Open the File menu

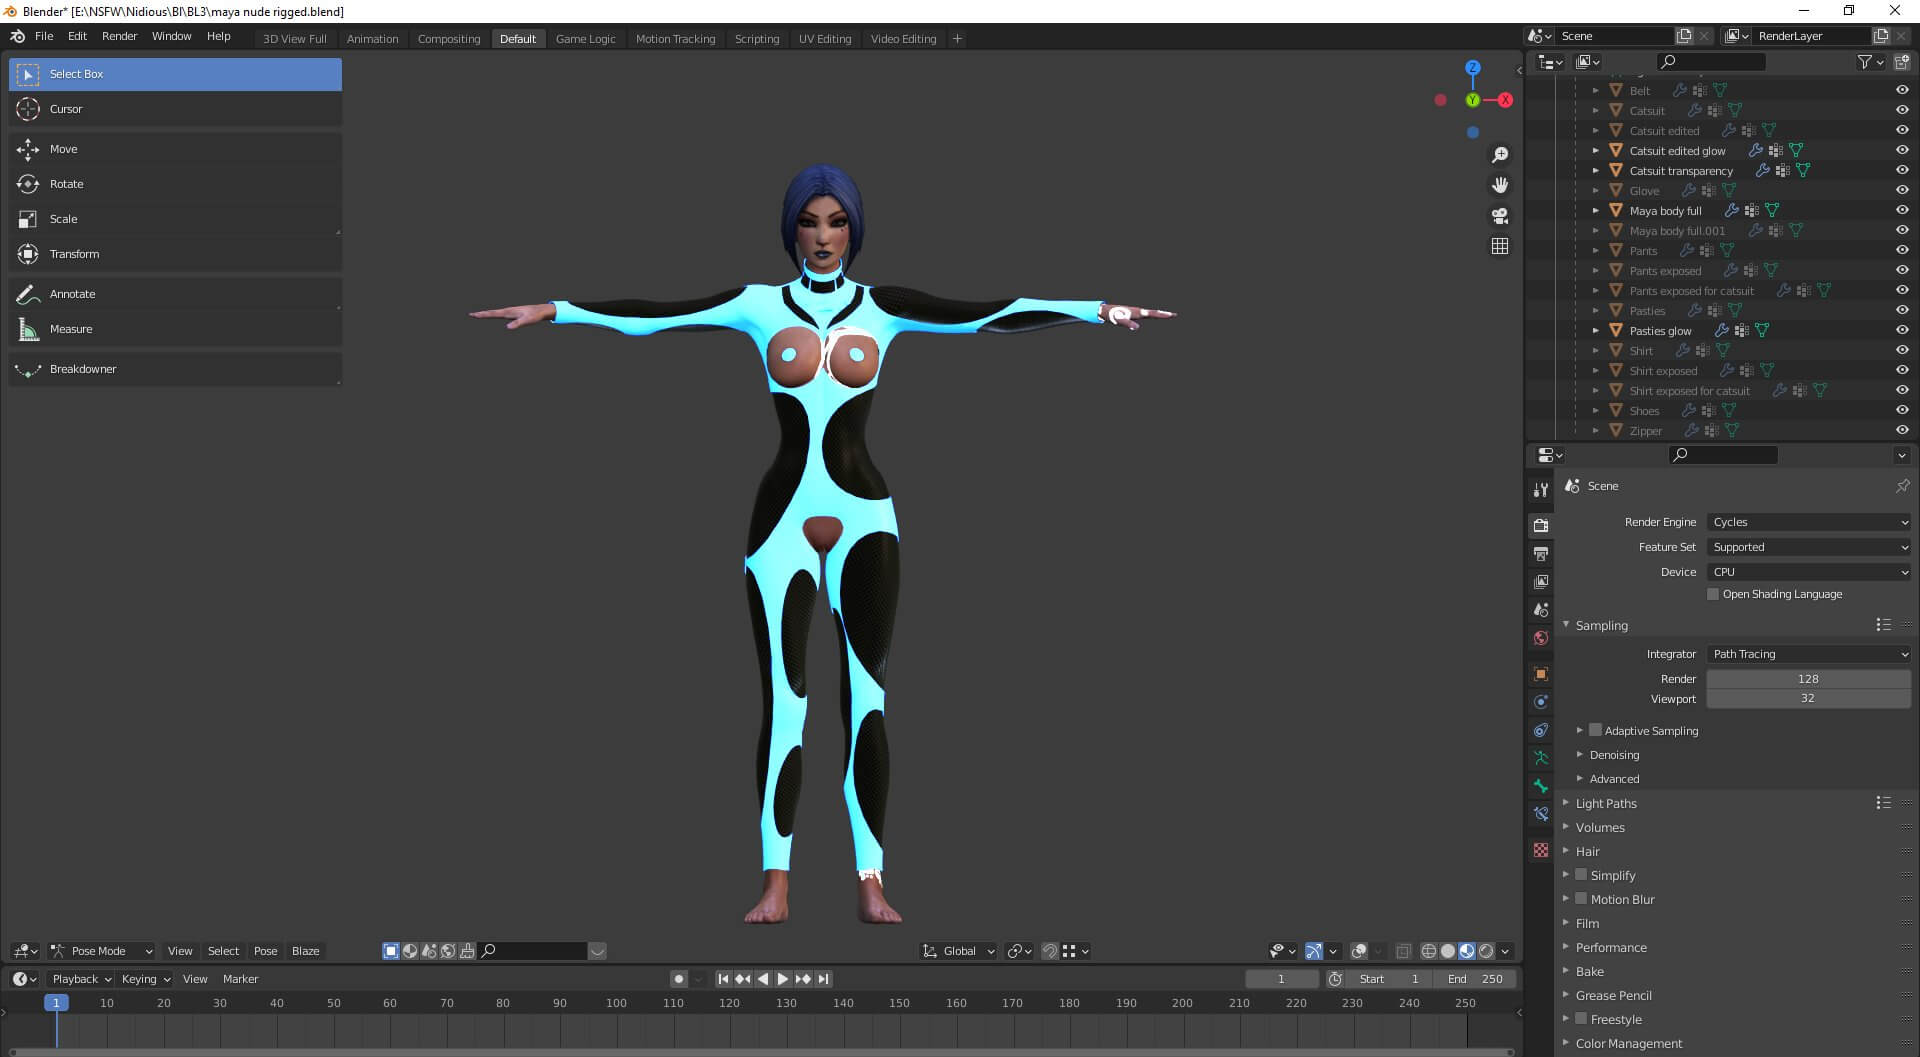coord(44,36)
